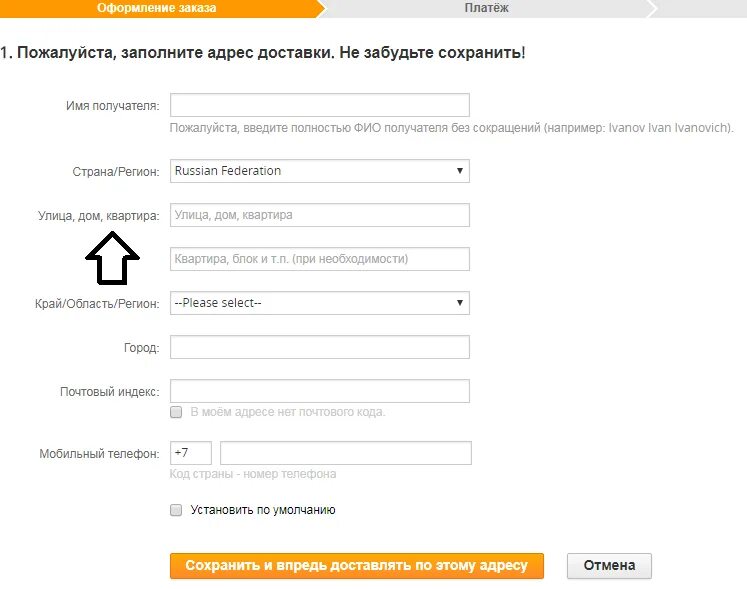Click the 'Улица, дом, квартира' address field

click(x=320, y=215)
